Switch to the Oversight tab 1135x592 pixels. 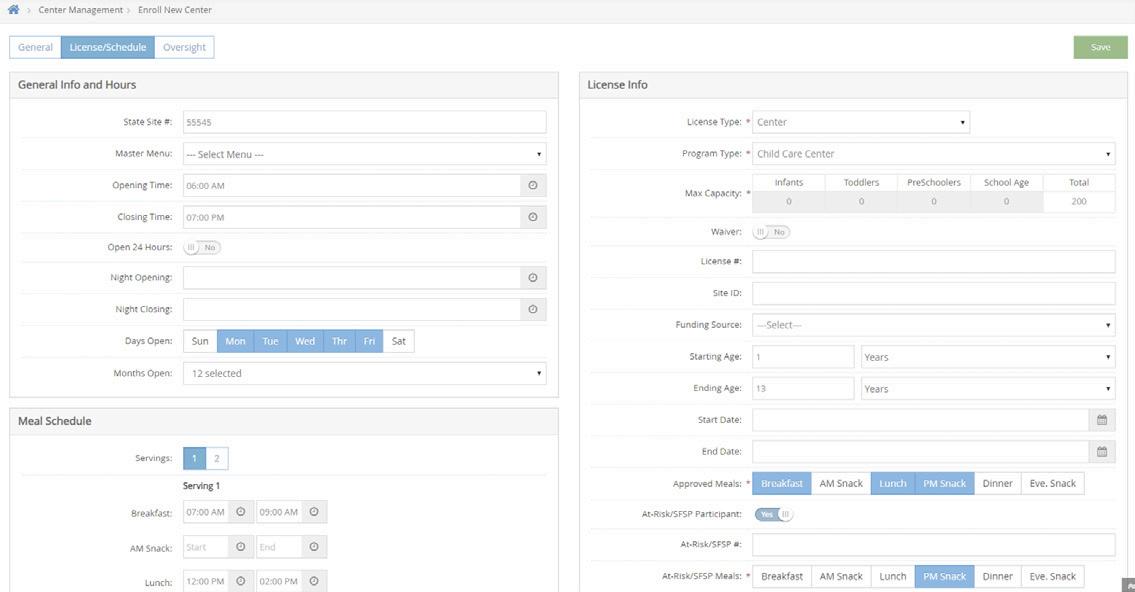coord(184,47)
